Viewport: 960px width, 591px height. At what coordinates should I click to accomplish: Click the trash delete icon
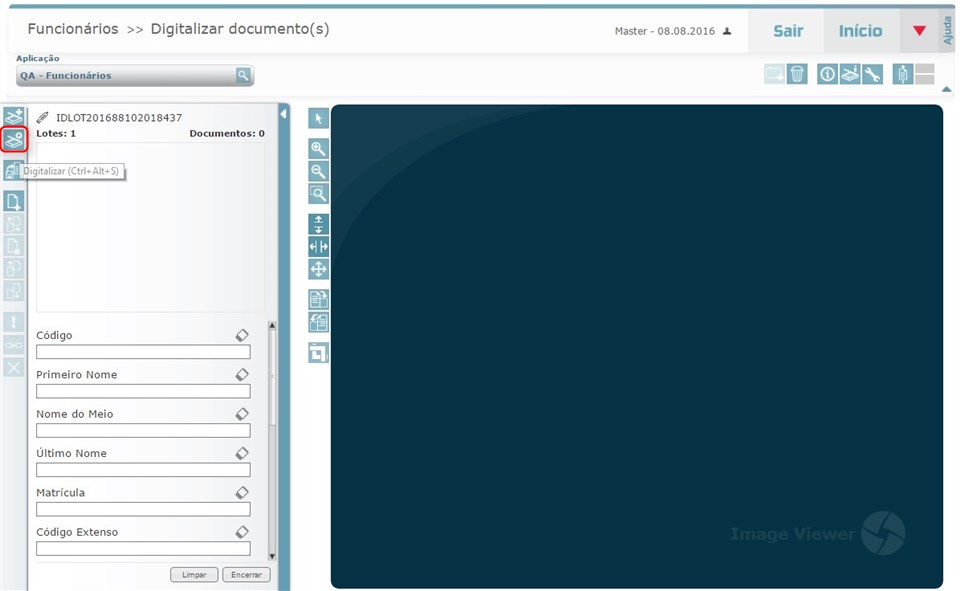point(795,74)
